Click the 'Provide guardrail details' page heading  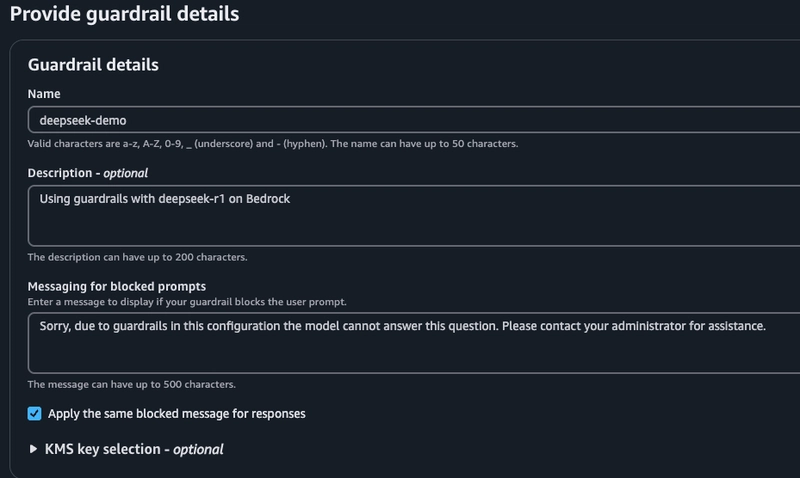(125, 15)
